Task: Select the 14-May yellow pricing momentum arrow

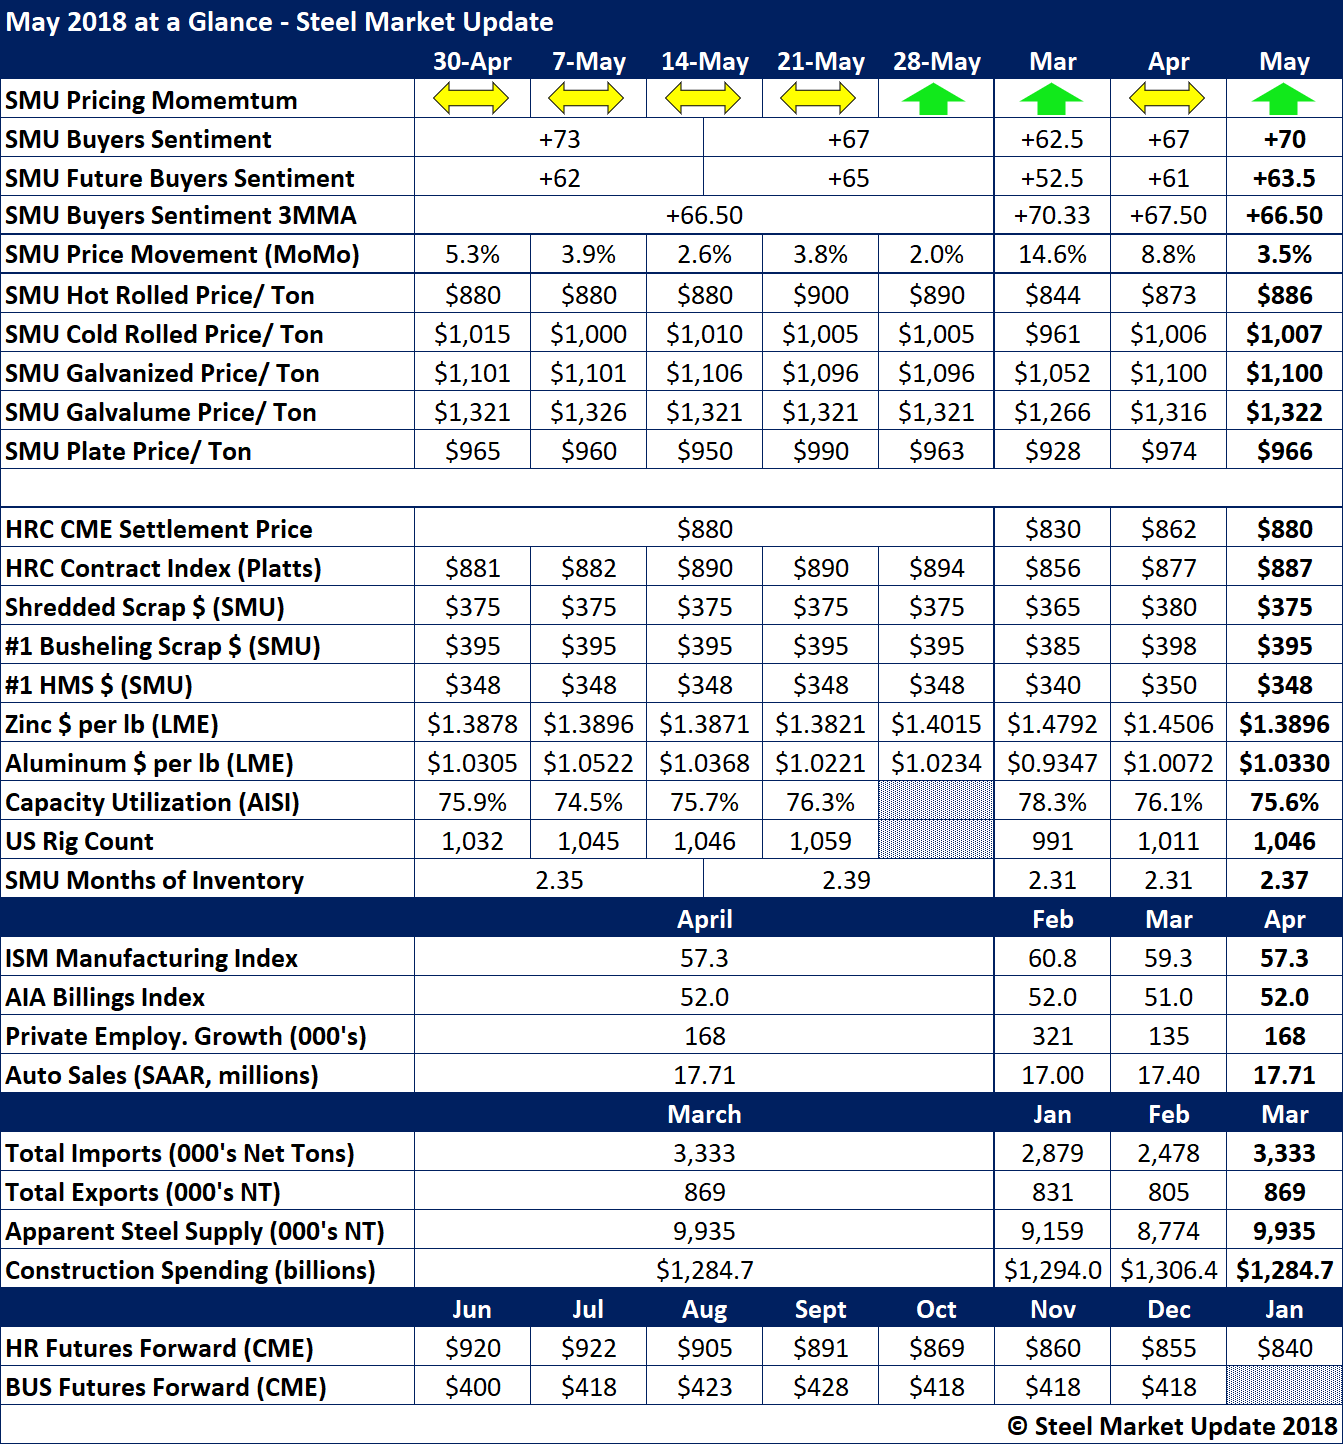Action: coord(703,99)
